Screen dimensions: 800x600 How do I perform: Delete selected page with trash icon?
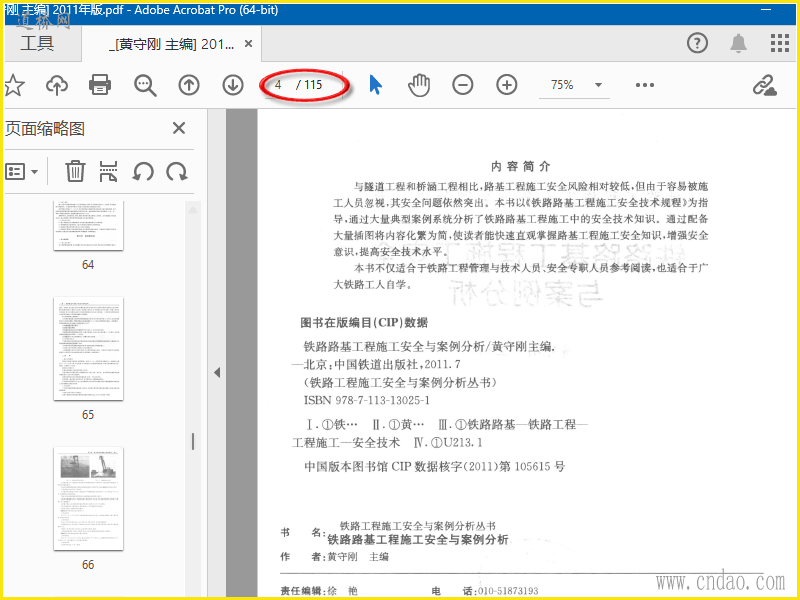click(x=75, y=171)
